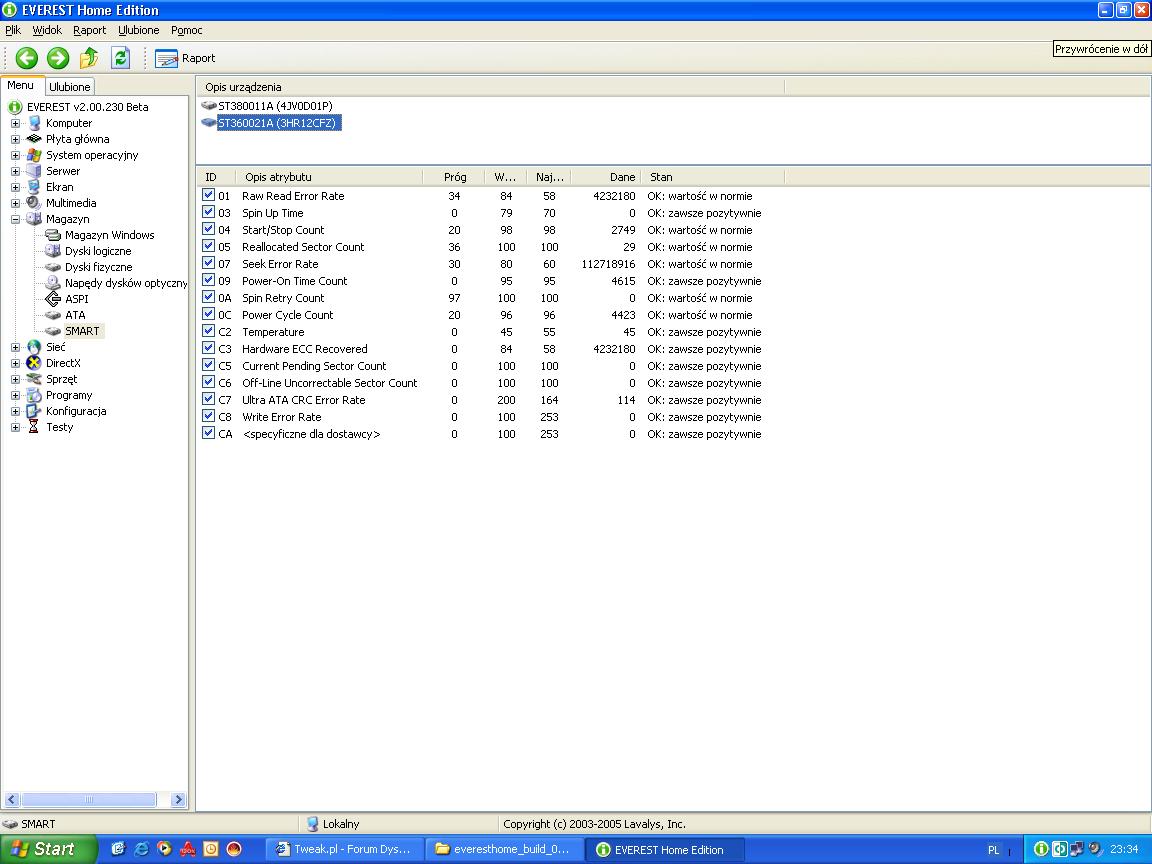
Task: Open Dyski logiczne page
Action: [x=98, y=251]
